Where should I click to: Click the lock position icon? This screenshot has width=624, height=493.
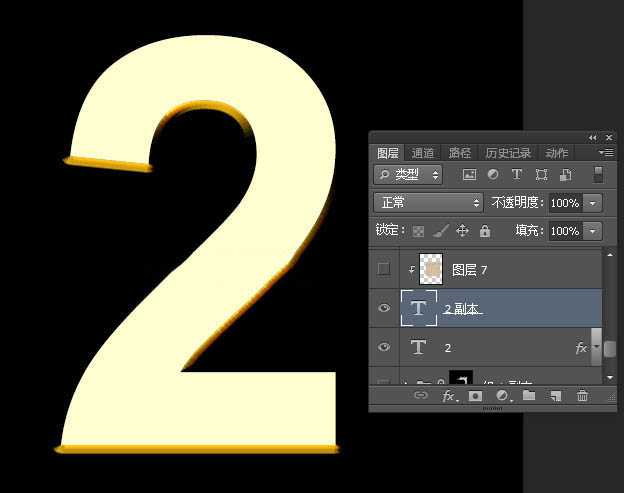click(x=462, y=231)
